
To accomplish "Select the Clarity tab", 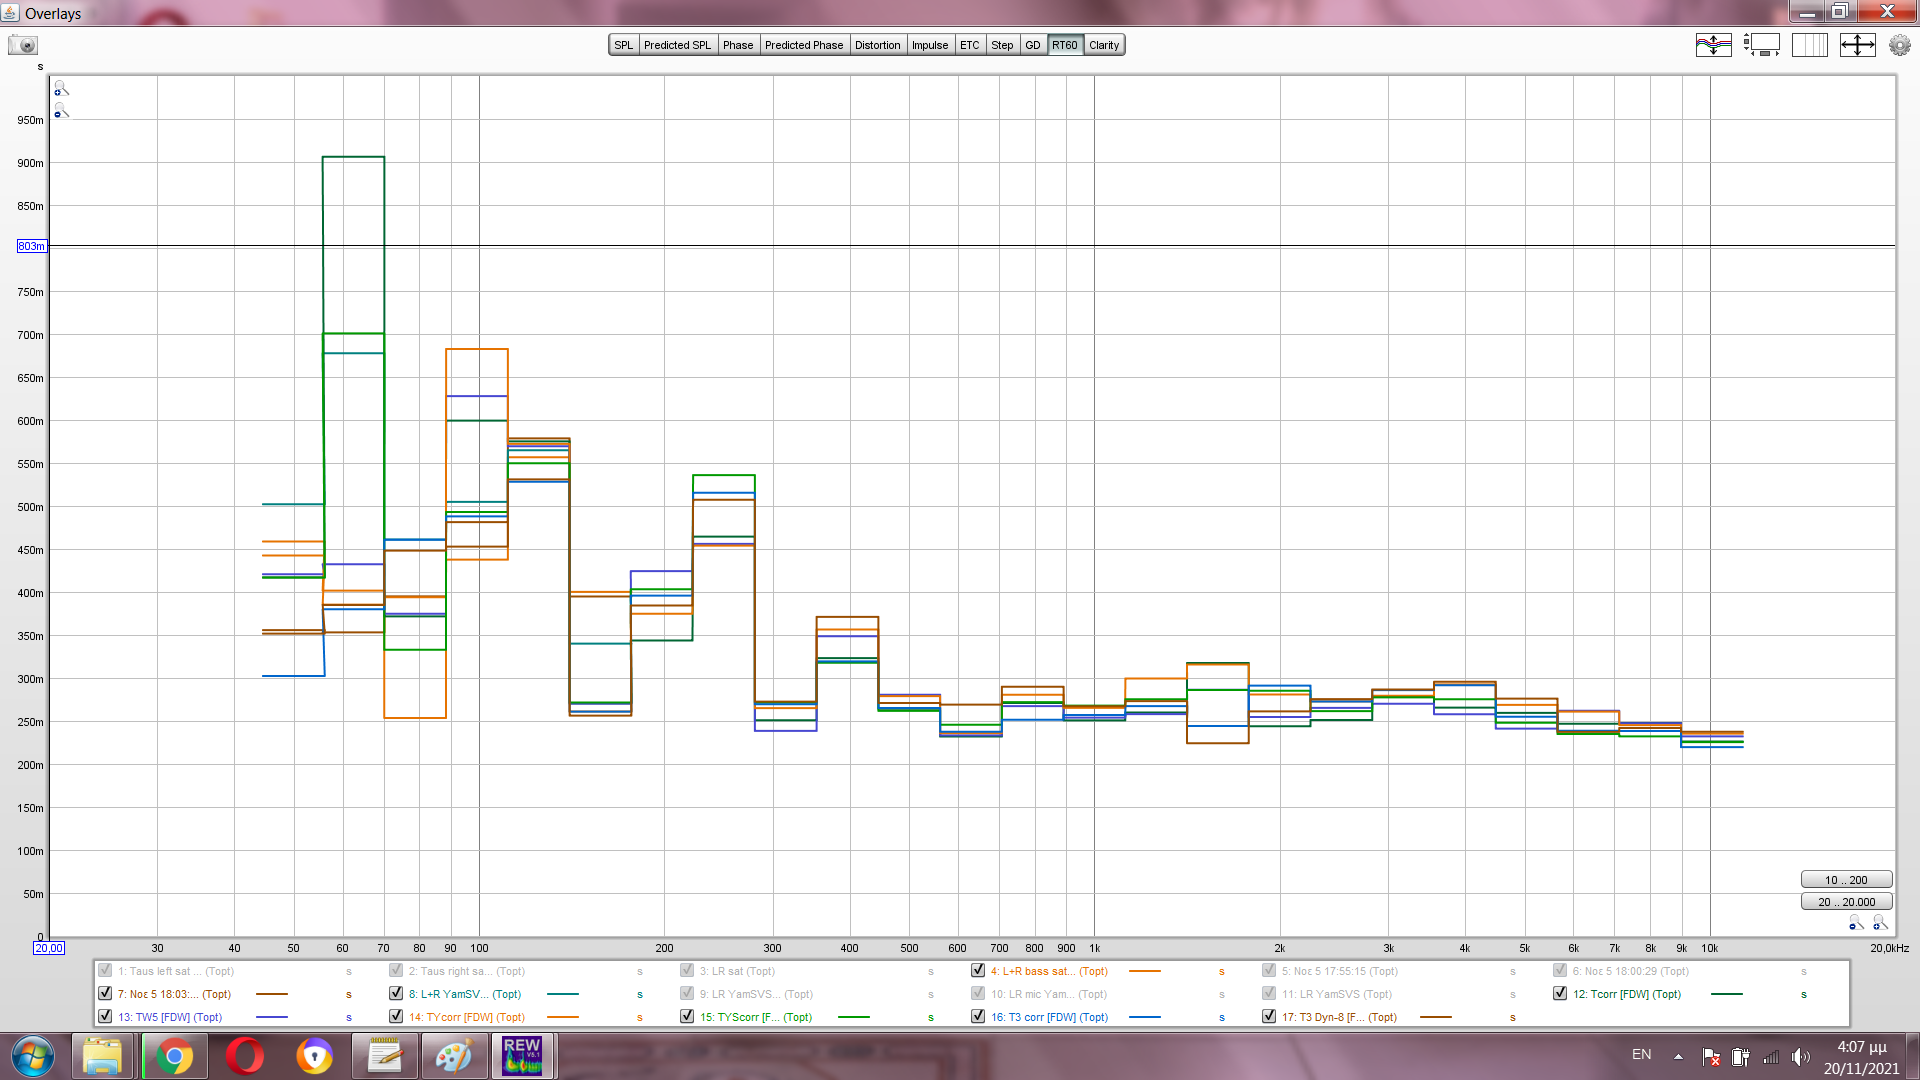I will tap(1104, 45).
